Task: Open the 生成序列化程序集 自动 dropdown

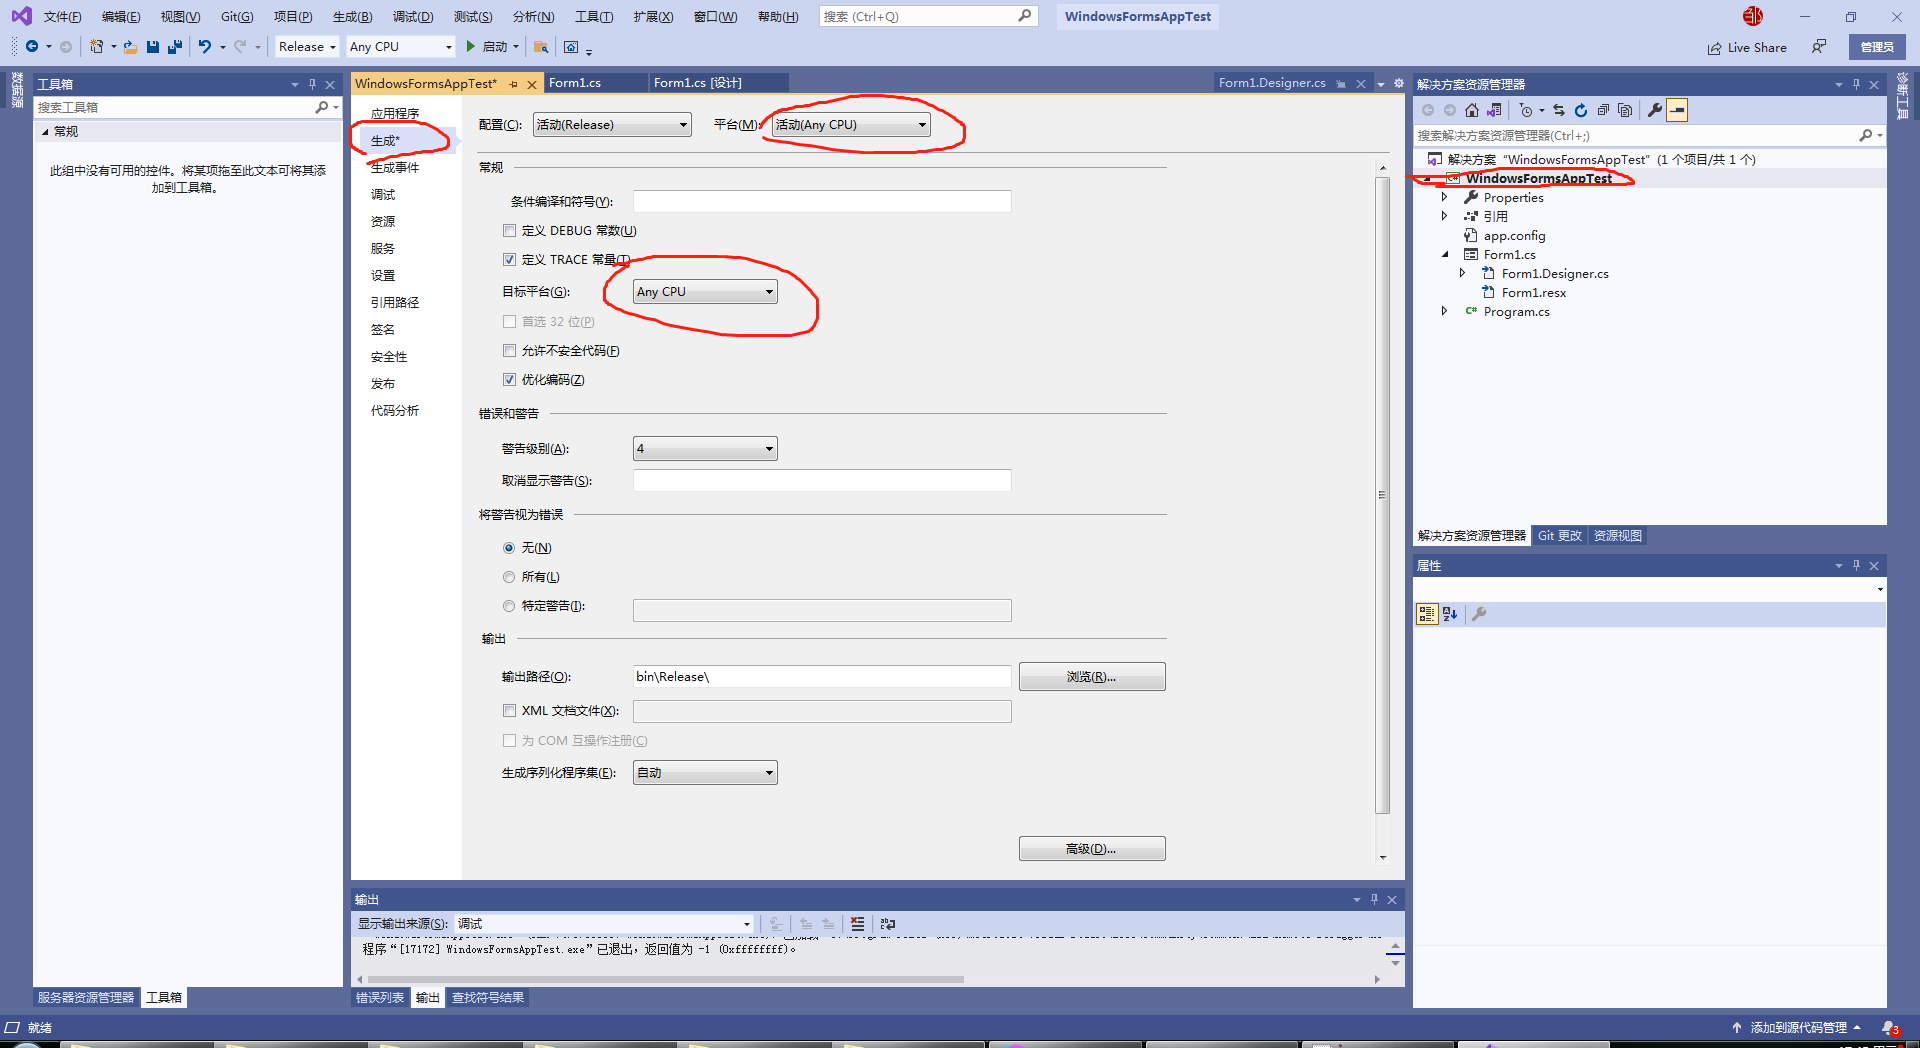Action: (x=705, y=773)
